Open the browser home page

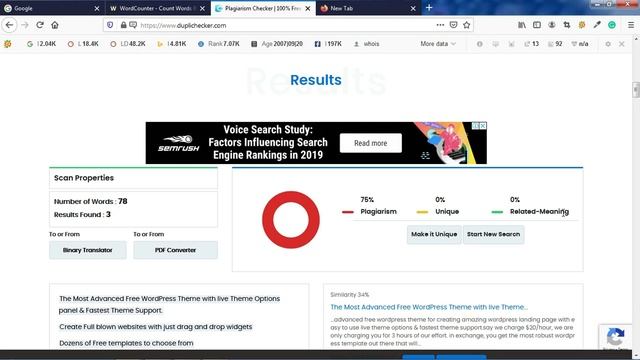click(x=55, y=25)
